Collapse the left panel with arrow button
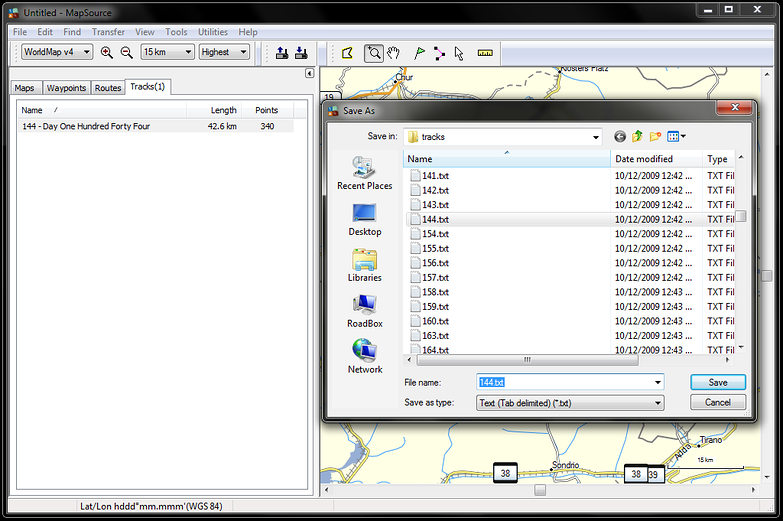This screenshot has height=521, width=783. tap(310, 73)
